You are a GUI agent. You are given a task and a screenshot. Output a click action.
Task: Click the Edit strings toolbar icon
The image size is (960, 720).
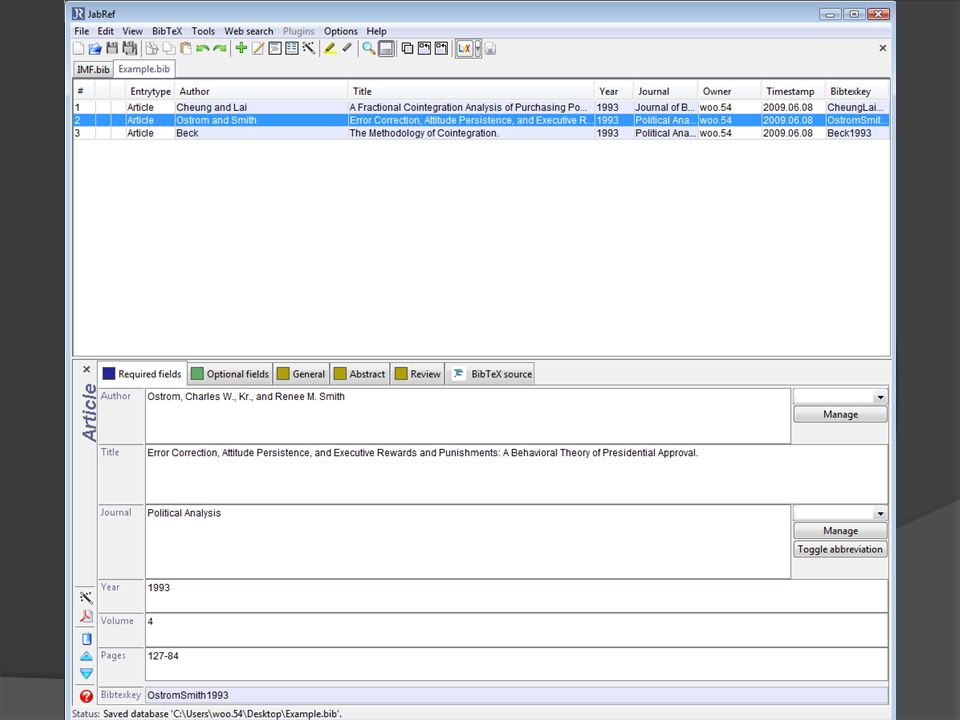click(292, 48)
